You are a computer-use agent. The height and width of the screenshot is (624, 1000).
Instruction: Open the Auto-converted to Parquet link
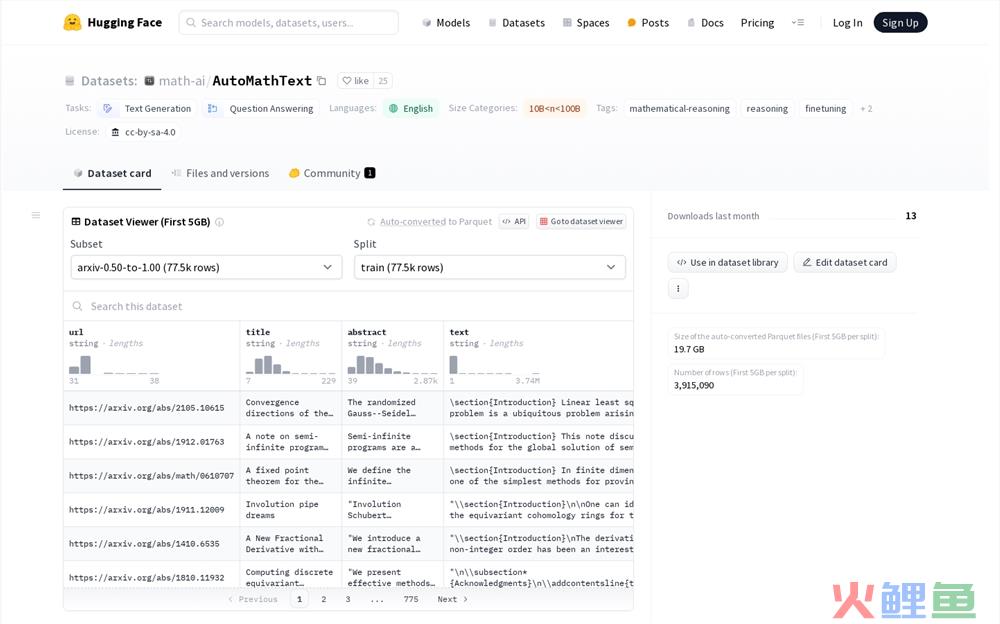pyautogui.click(x=429, y=221)
